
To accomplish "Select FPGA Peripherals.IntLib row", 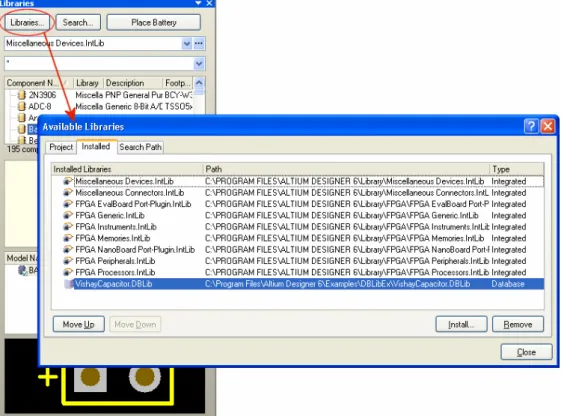I will pyautogui.click(x=298, y=261).
